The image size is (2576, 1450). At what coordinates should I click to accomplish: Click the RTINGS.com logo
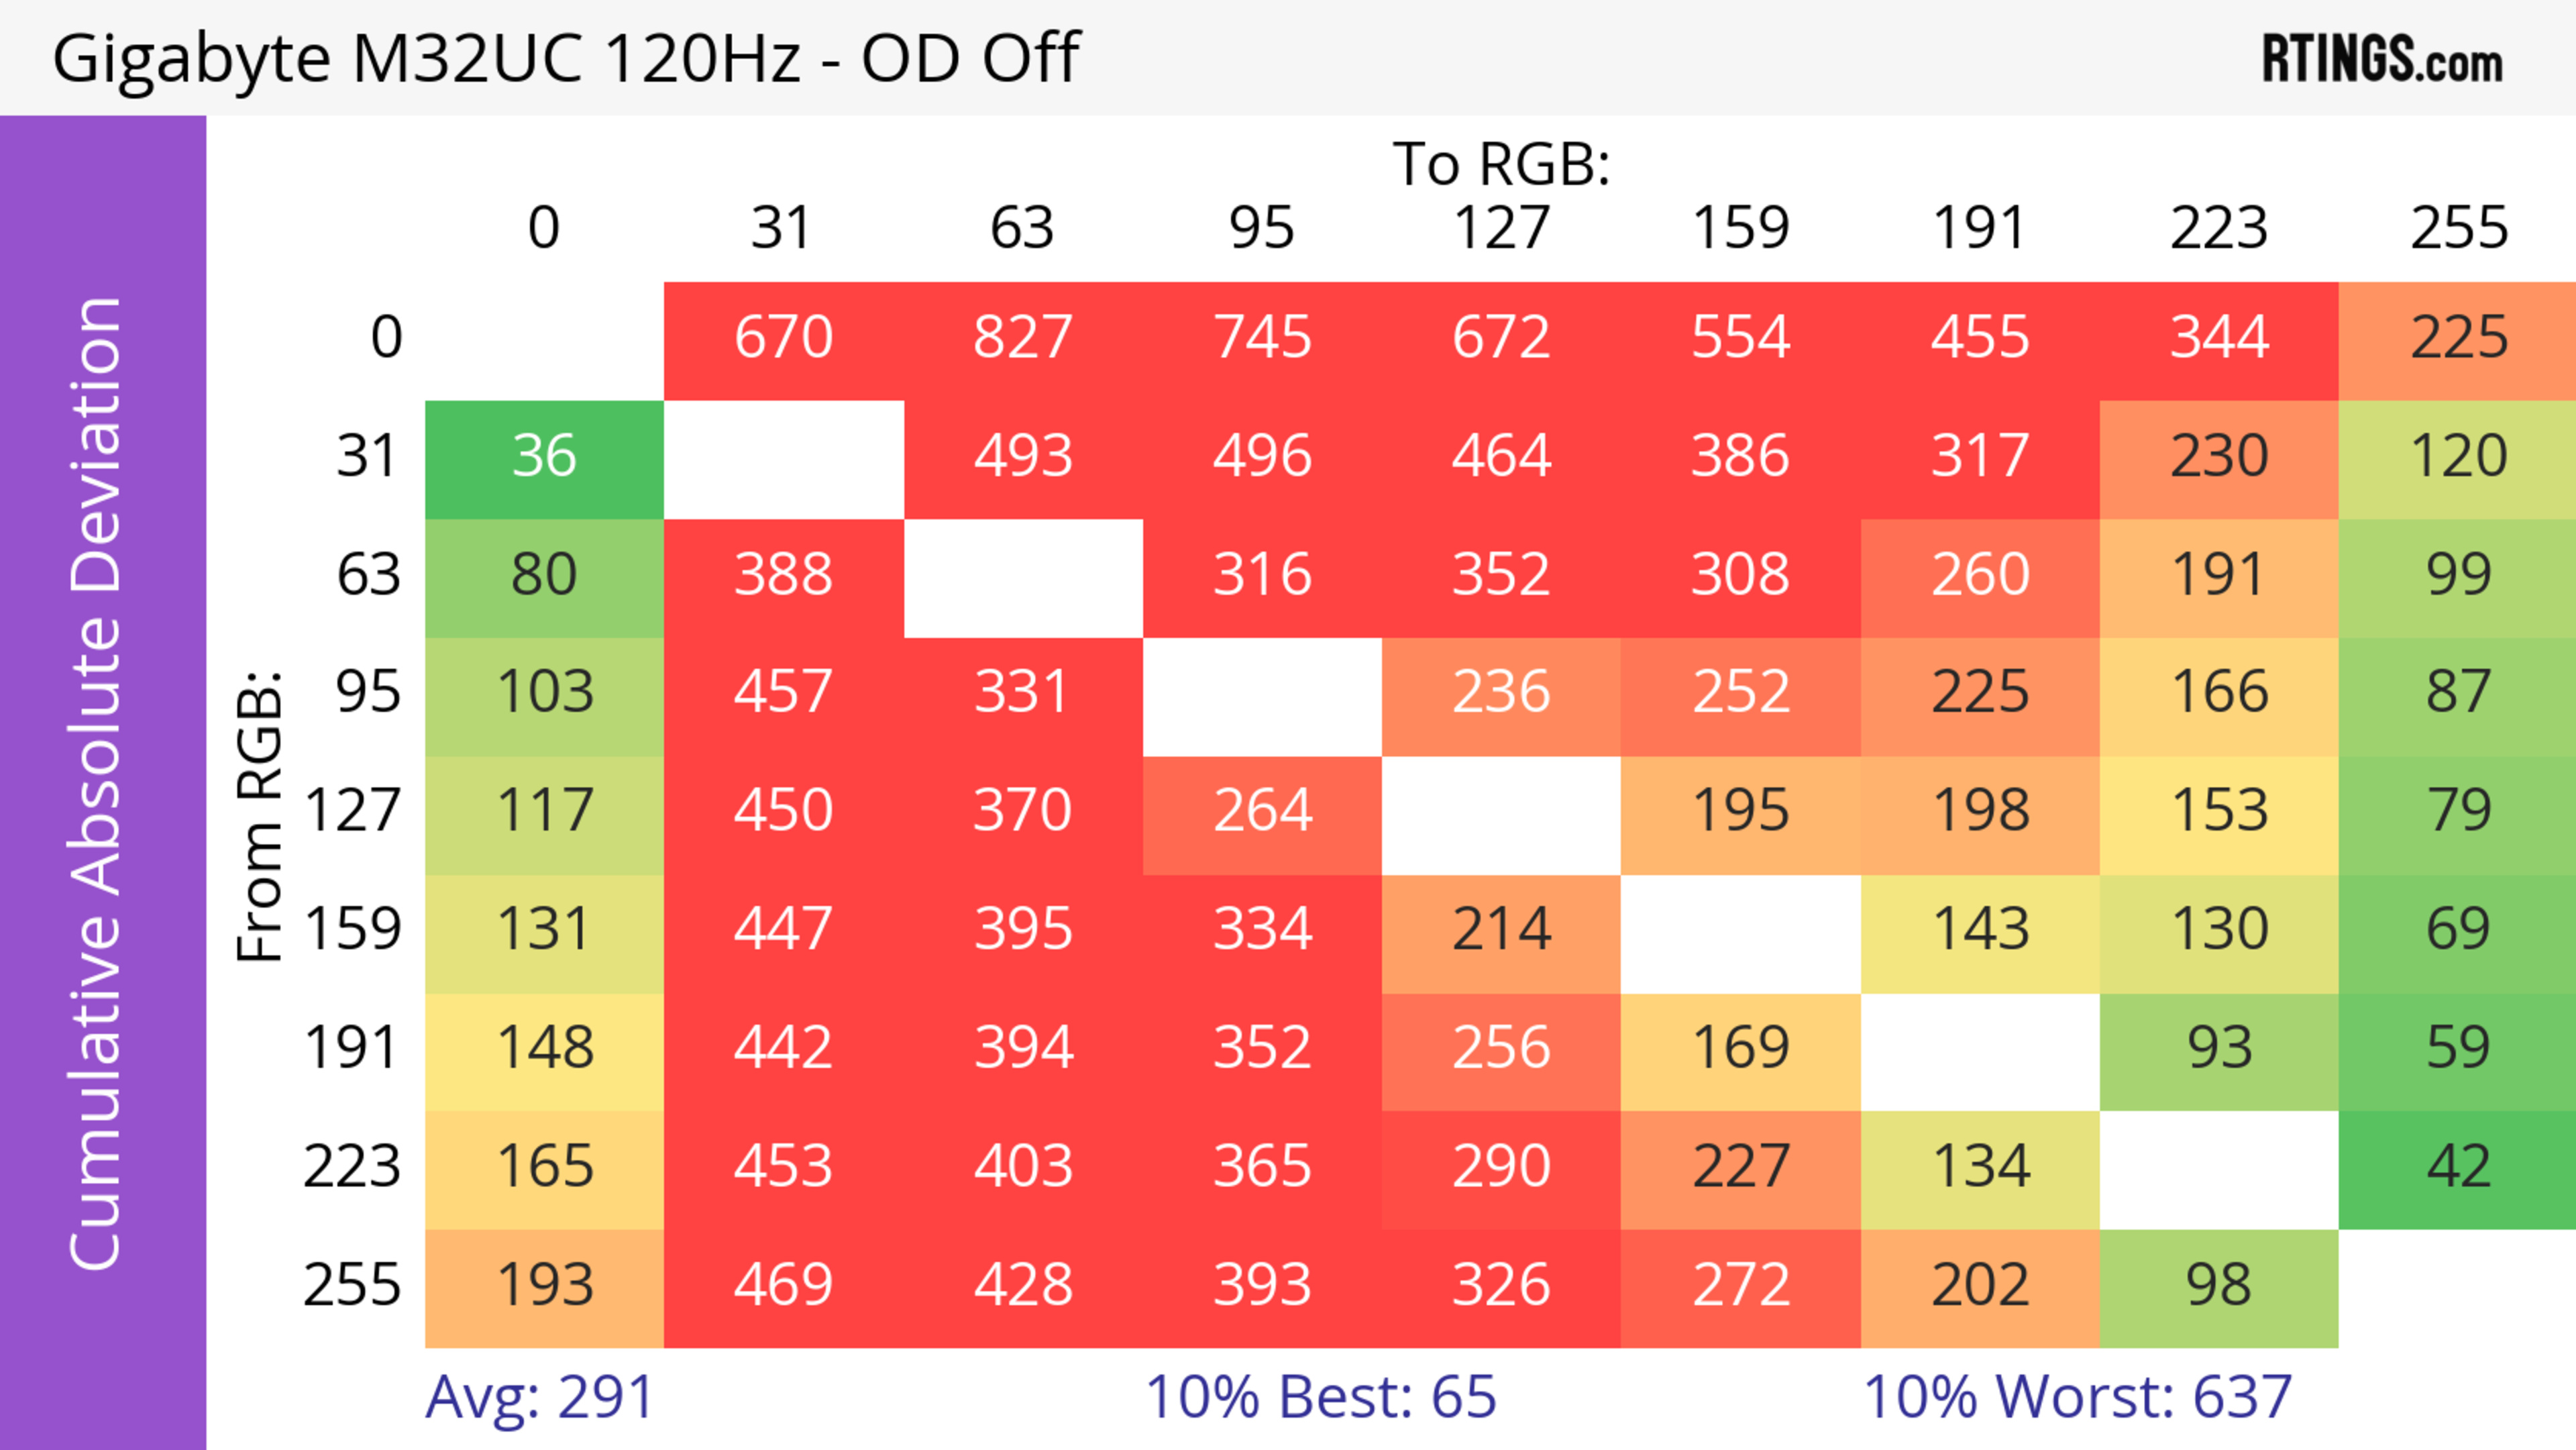2381,59
